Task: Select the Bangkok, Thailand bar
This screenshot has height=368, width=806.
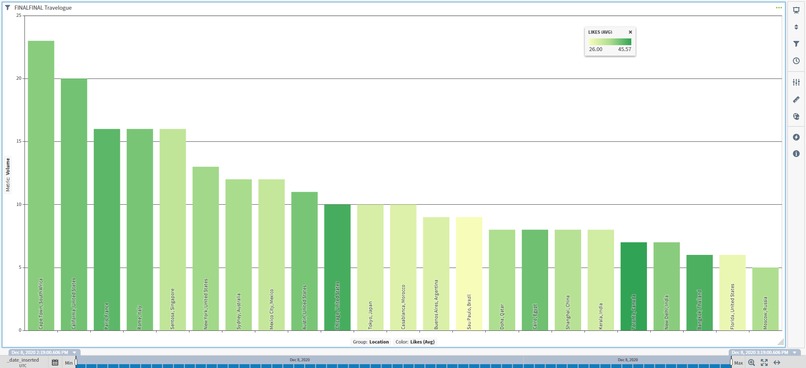Action: 699,292
